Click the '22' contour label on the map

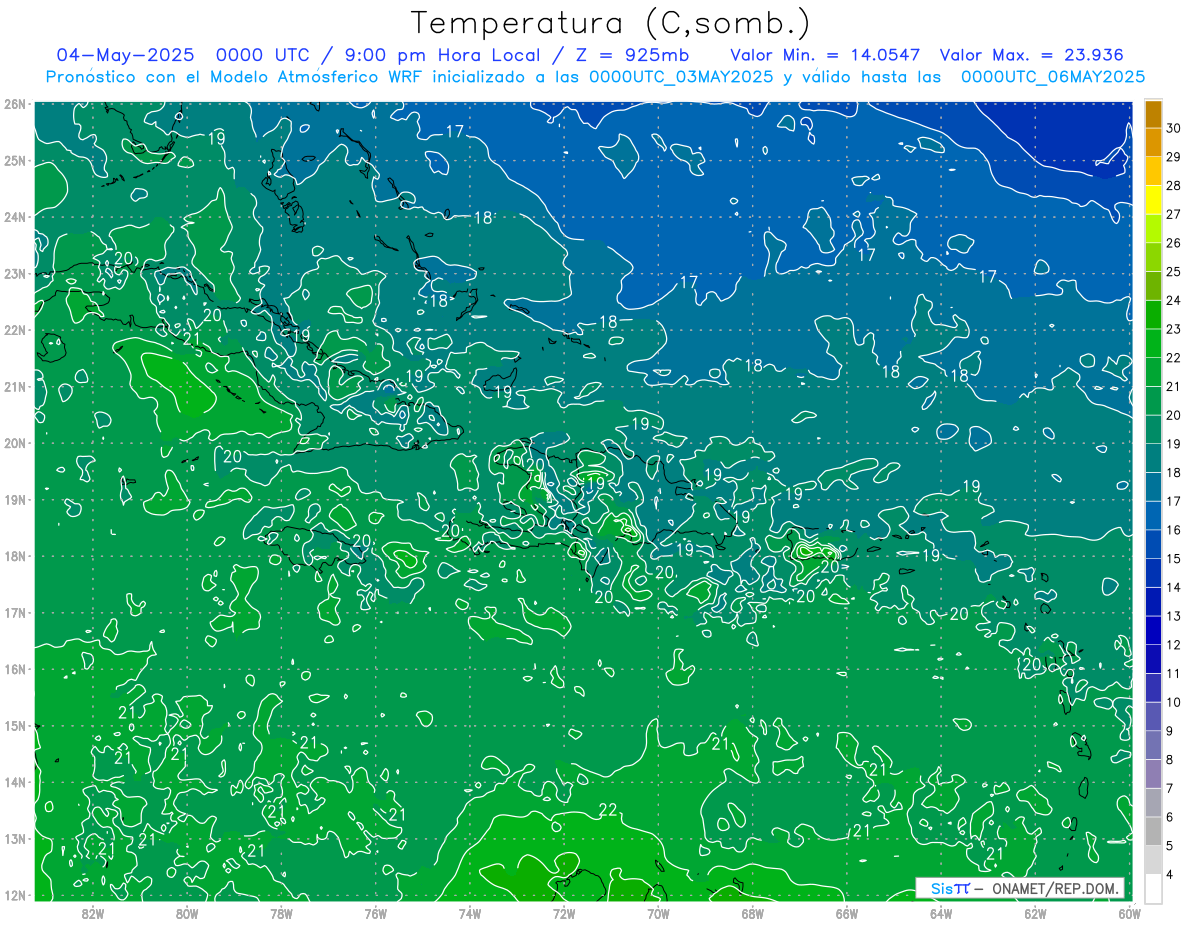(607, 809)
